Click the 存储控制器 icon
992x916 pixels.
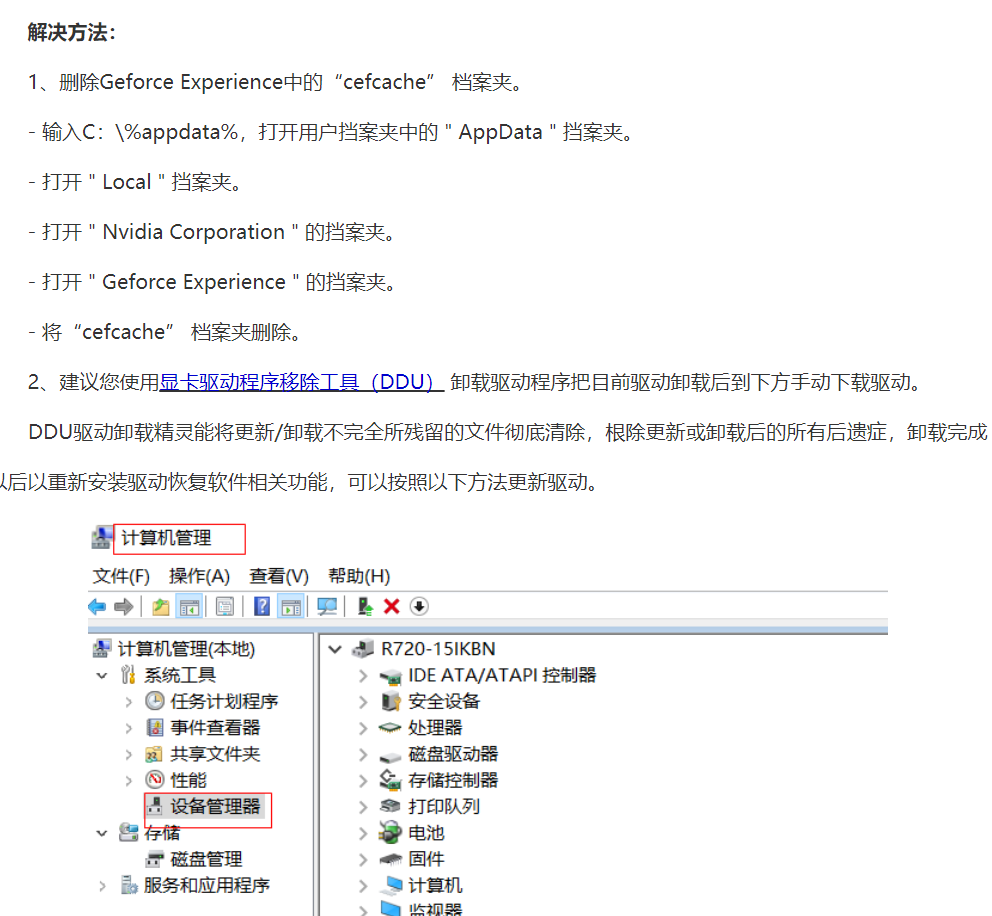click(x=390, y=781)
